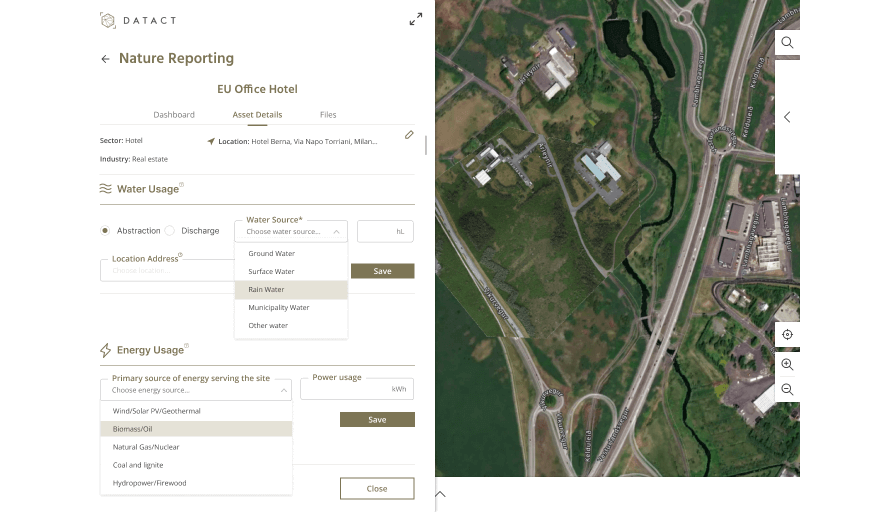Zoom out on the map
Viewport: 880px width, 512px height.
(x=787, y=390)
